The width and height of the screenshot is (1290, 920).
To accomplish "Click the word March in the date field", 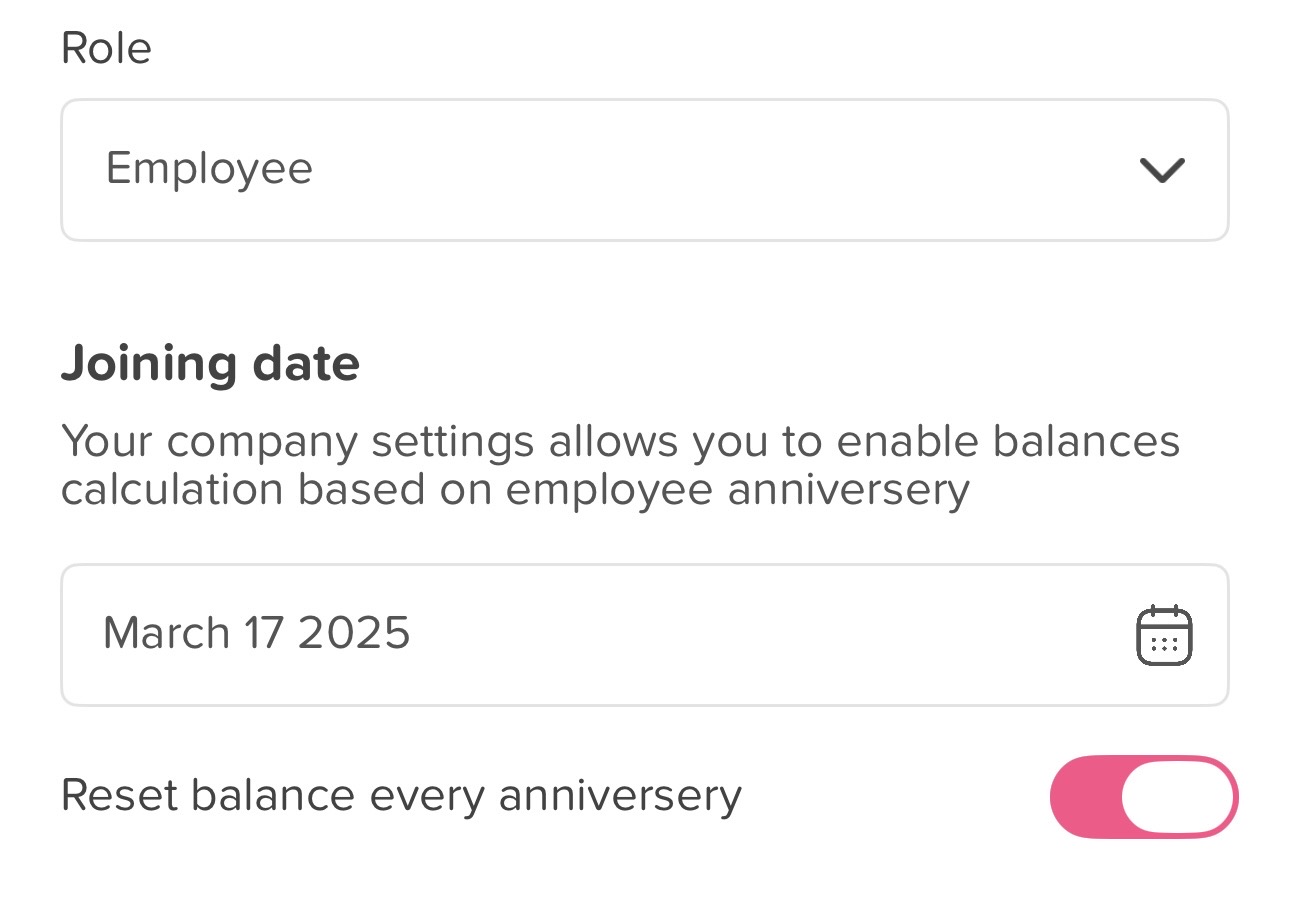I will pyautogui.click(x=166, y=633).
